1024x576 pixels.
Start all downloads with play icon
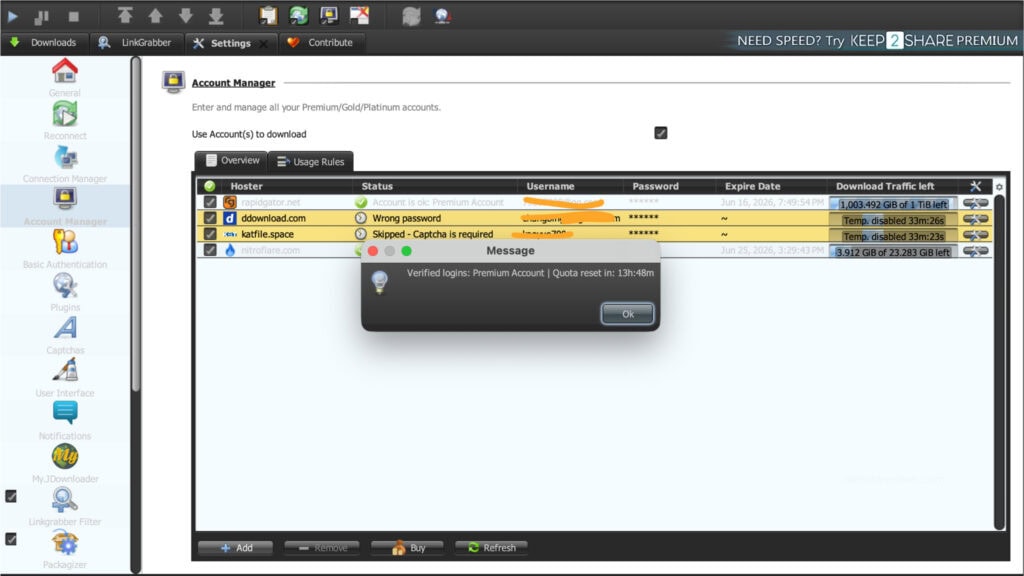pyautogui.click(x=13, y=16)
